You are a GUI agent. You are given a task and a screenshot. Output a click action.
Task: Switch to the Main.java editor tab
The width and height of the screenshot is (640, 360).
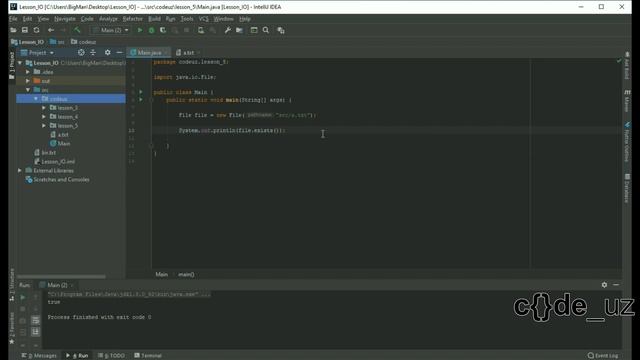click(x=149, y=53)
